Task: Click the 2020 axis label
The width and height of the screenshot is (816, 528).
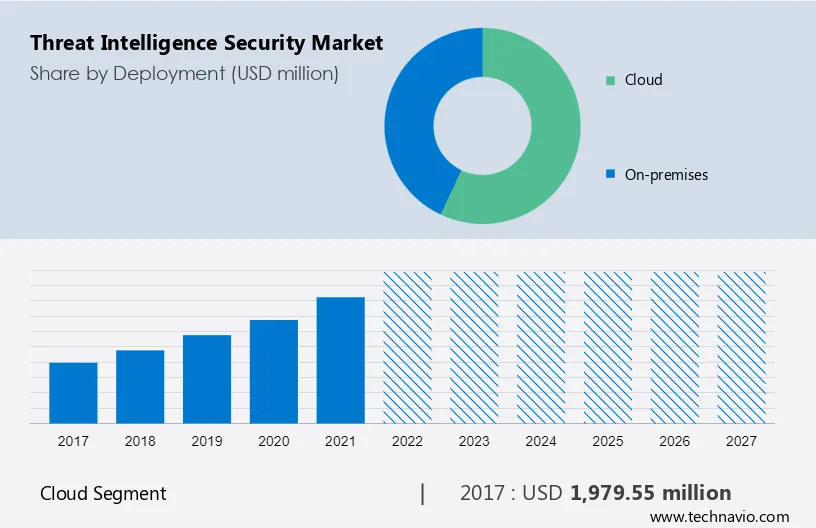Action: click(274, 441)
